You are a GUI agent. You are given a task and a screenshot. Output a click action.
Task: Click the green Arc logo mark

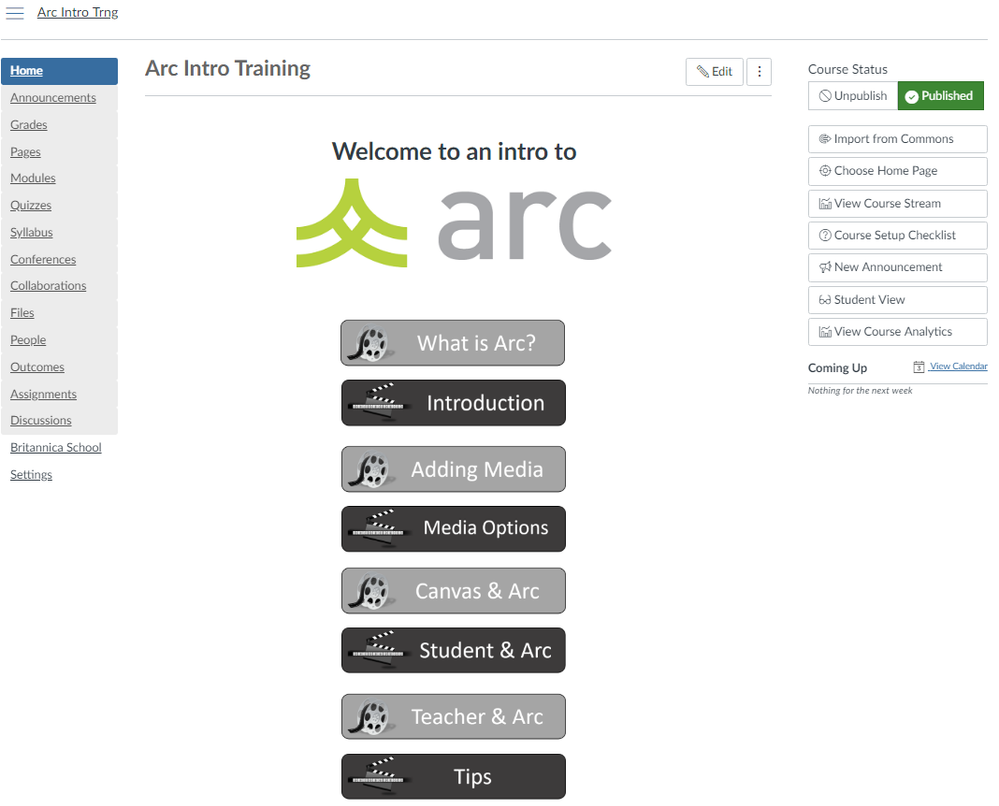352,223
